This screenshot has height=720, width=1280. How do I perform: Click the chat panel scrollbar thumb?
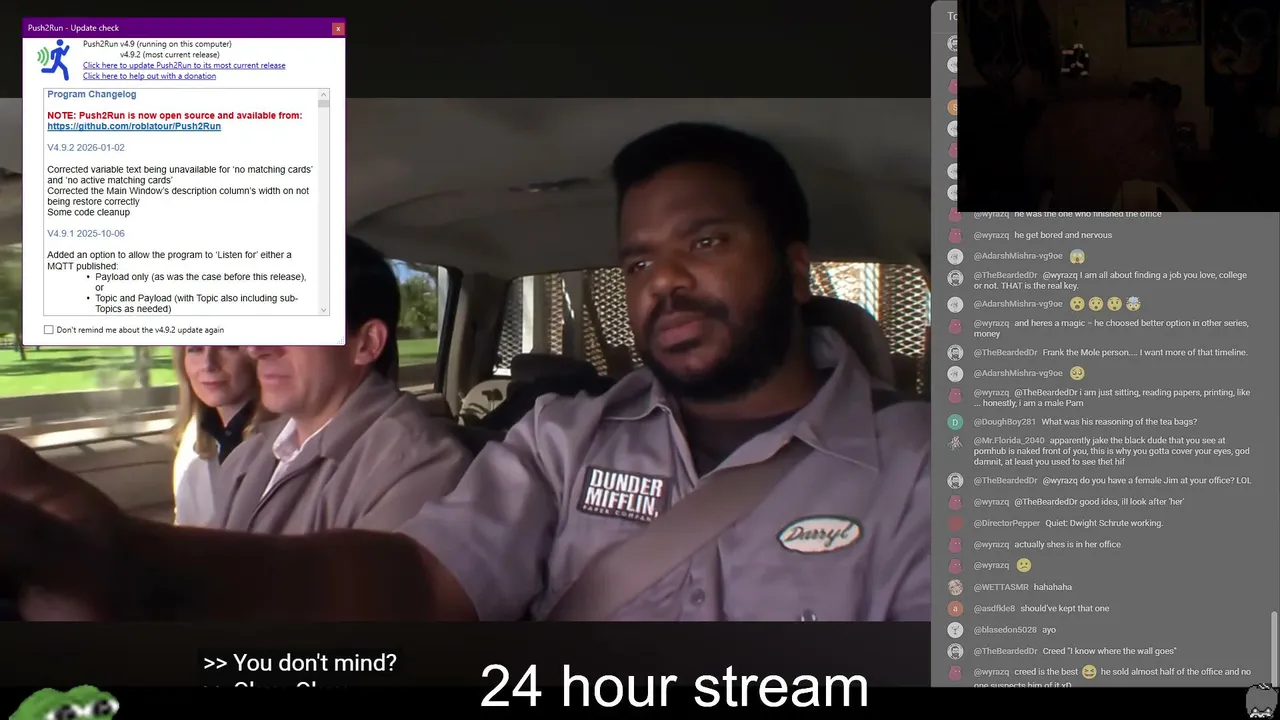[1274, 649]
